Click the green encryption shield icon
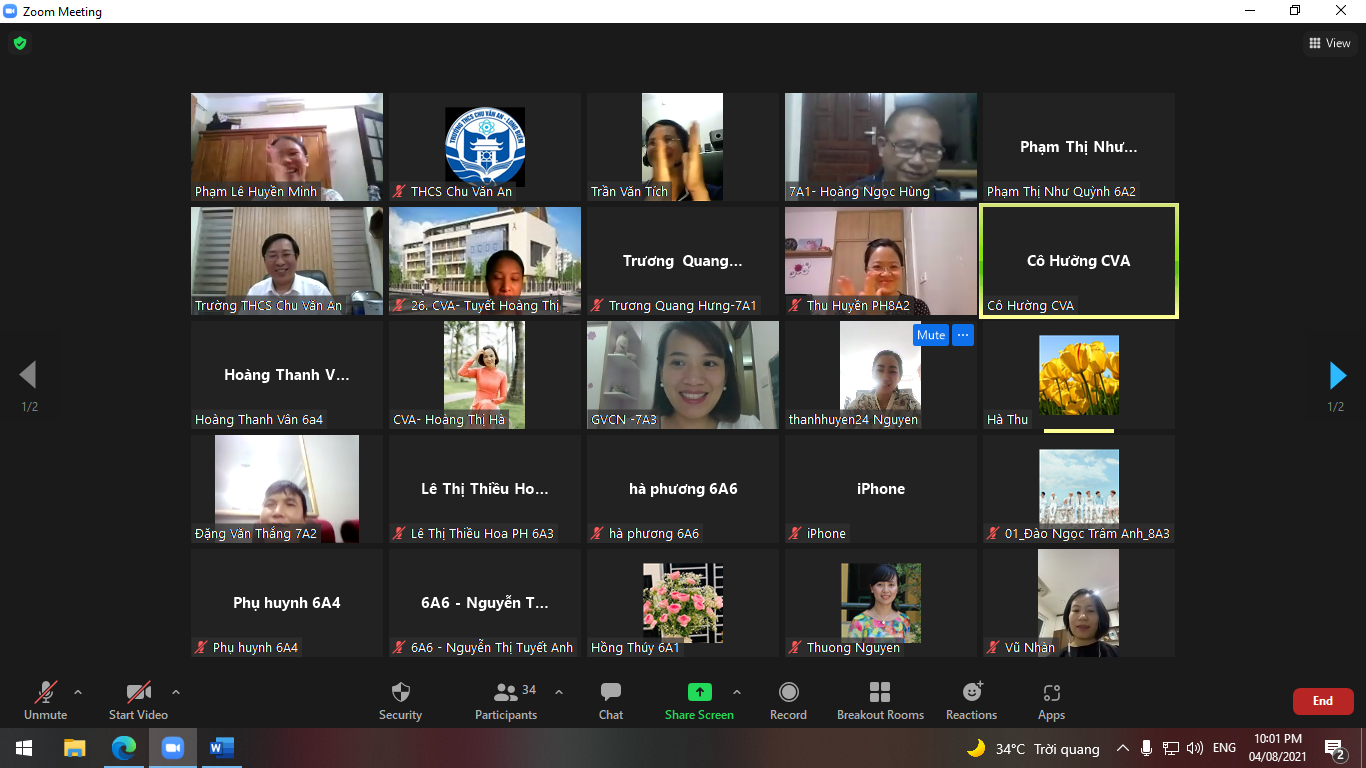The height and width of the screenshot is (768, 1366). [19, 43]
